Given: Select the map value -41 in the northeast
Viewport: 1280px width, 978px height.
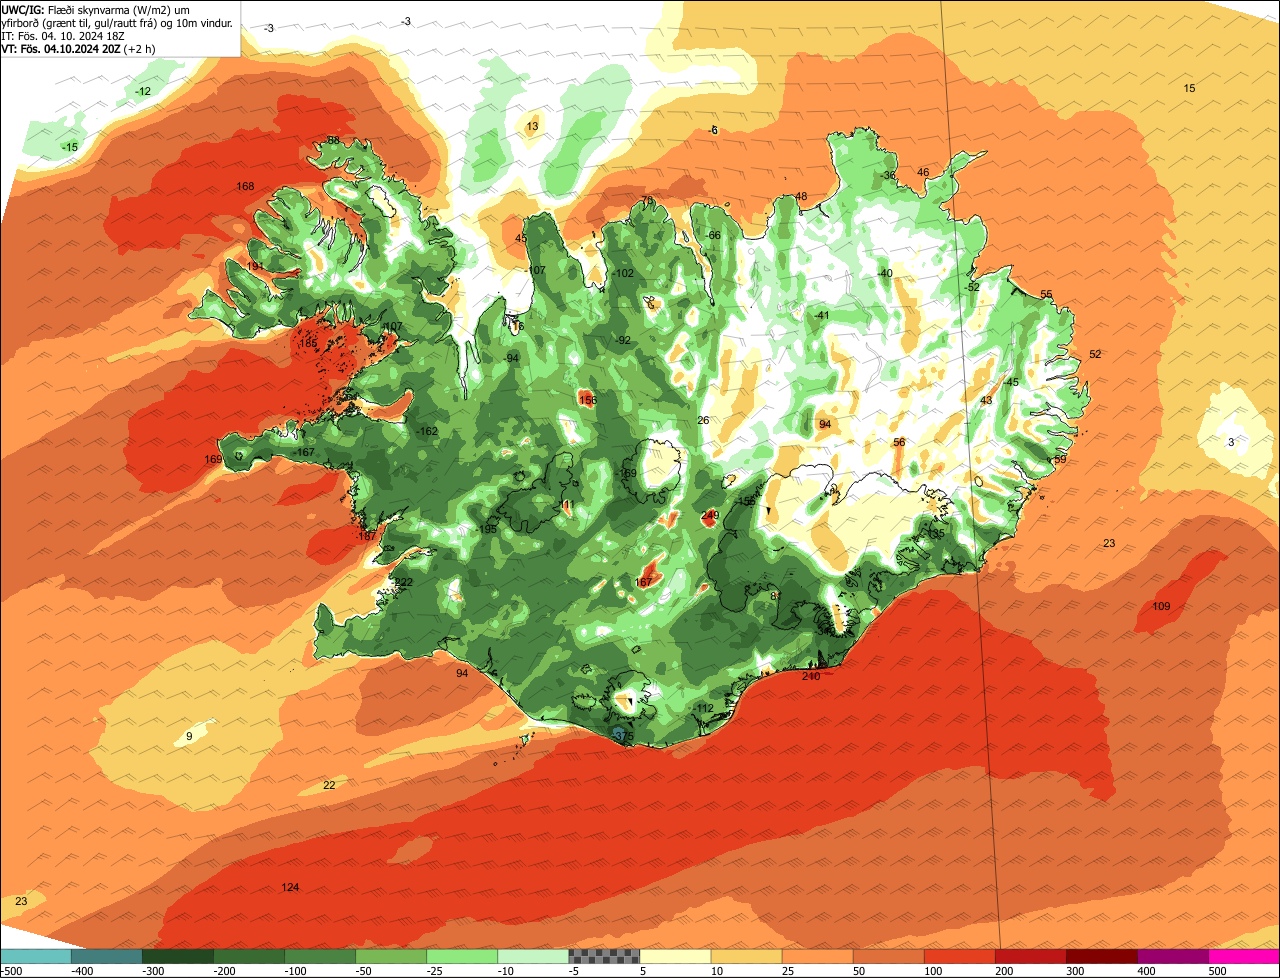Looking at the screenshot, I should (822, 315).
